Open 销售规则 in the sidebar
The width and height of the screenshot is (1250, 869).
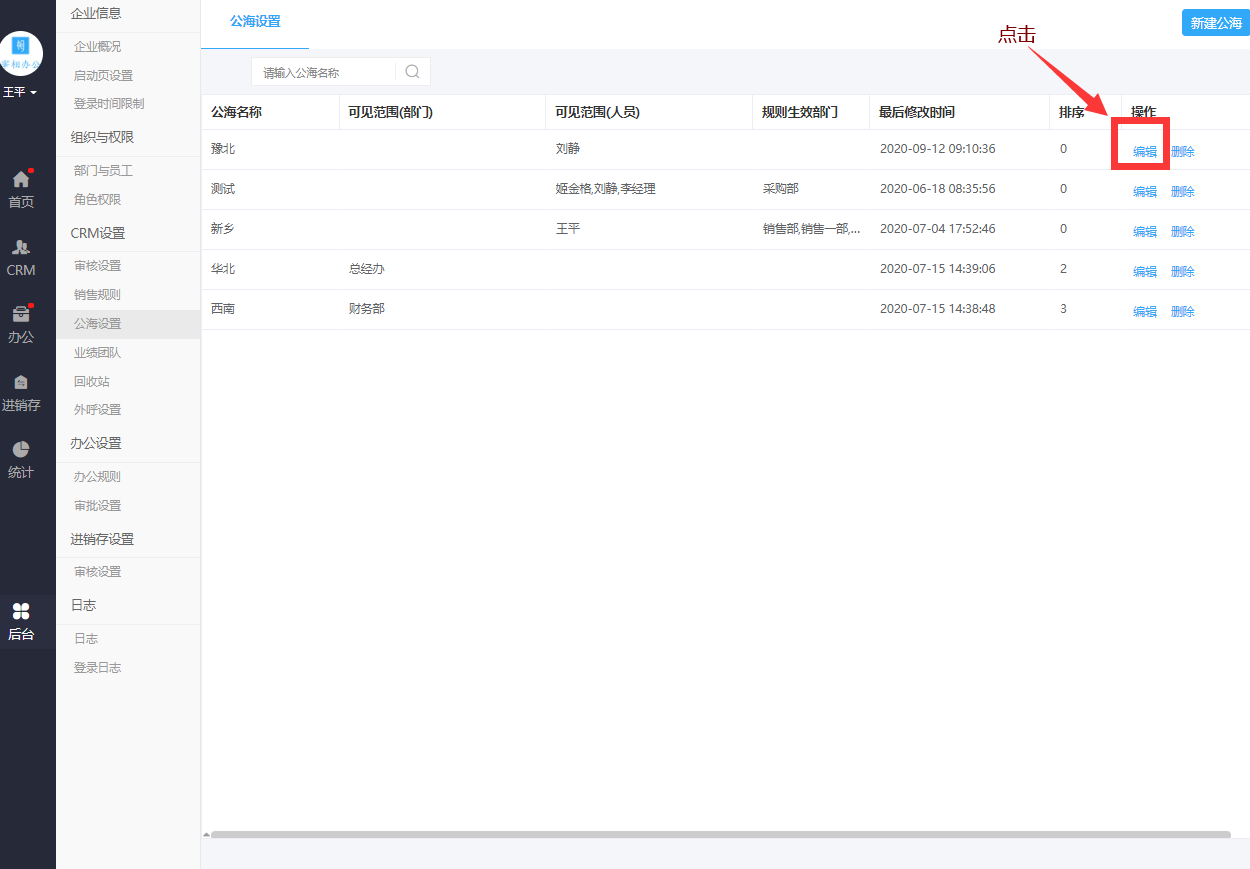(97, 295)
